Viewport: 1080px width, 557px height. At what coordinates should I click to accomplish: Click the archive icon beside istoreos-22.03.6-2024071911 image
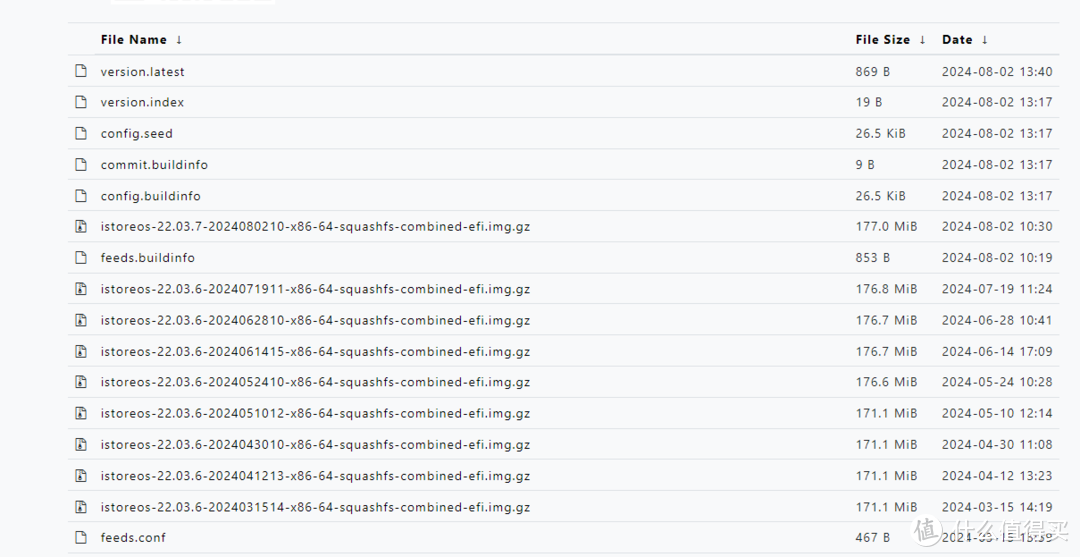(81, 288)
